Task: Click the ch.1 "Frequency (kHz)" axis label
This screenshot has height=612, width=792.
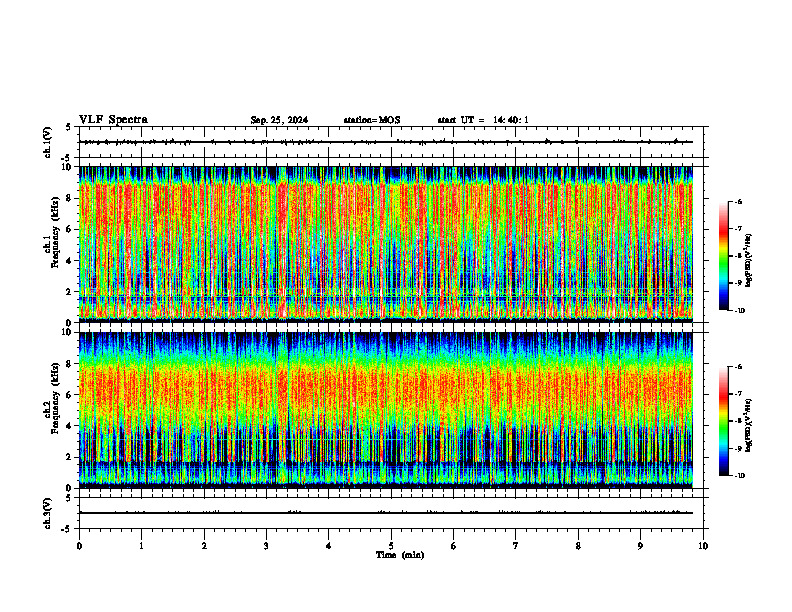Action: (x=56, y=232)
